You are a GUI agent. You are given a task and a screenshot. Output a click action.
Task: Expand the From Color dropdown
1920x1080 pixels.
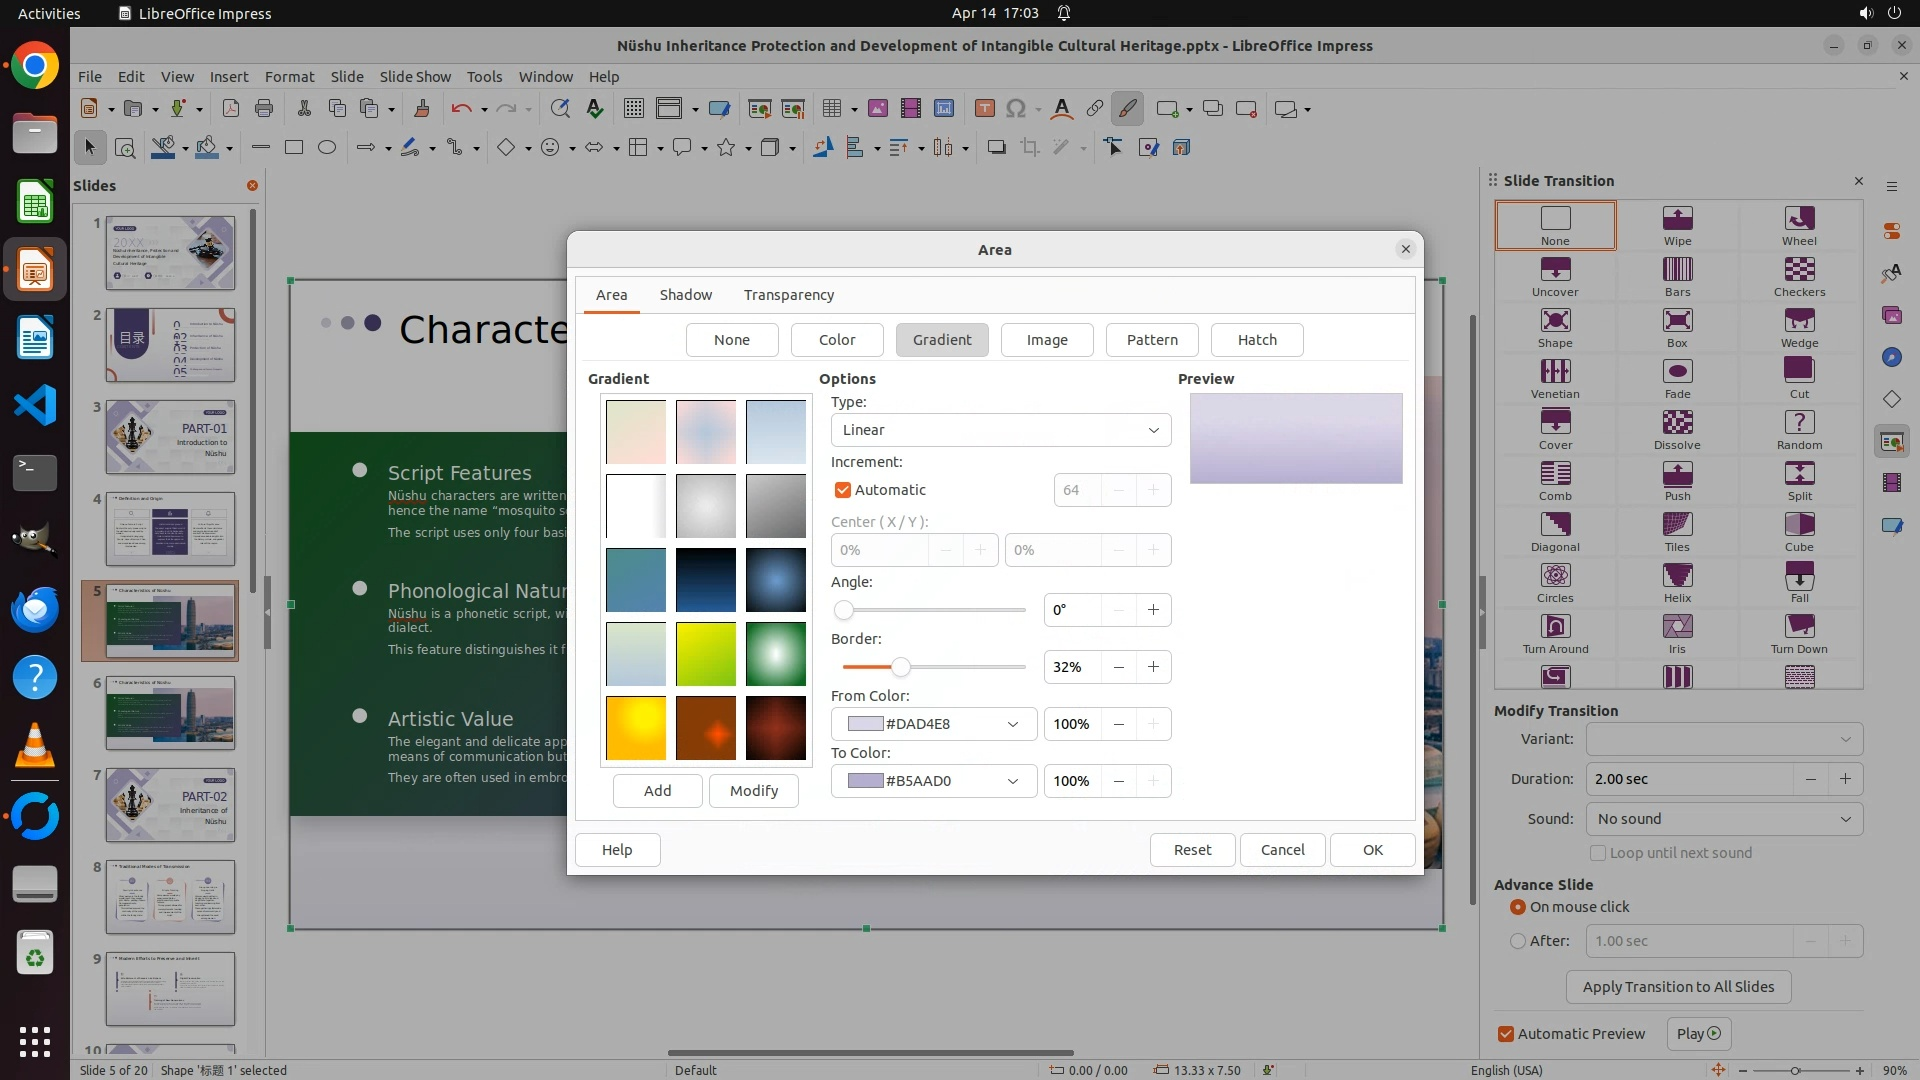tap(933, 724)
